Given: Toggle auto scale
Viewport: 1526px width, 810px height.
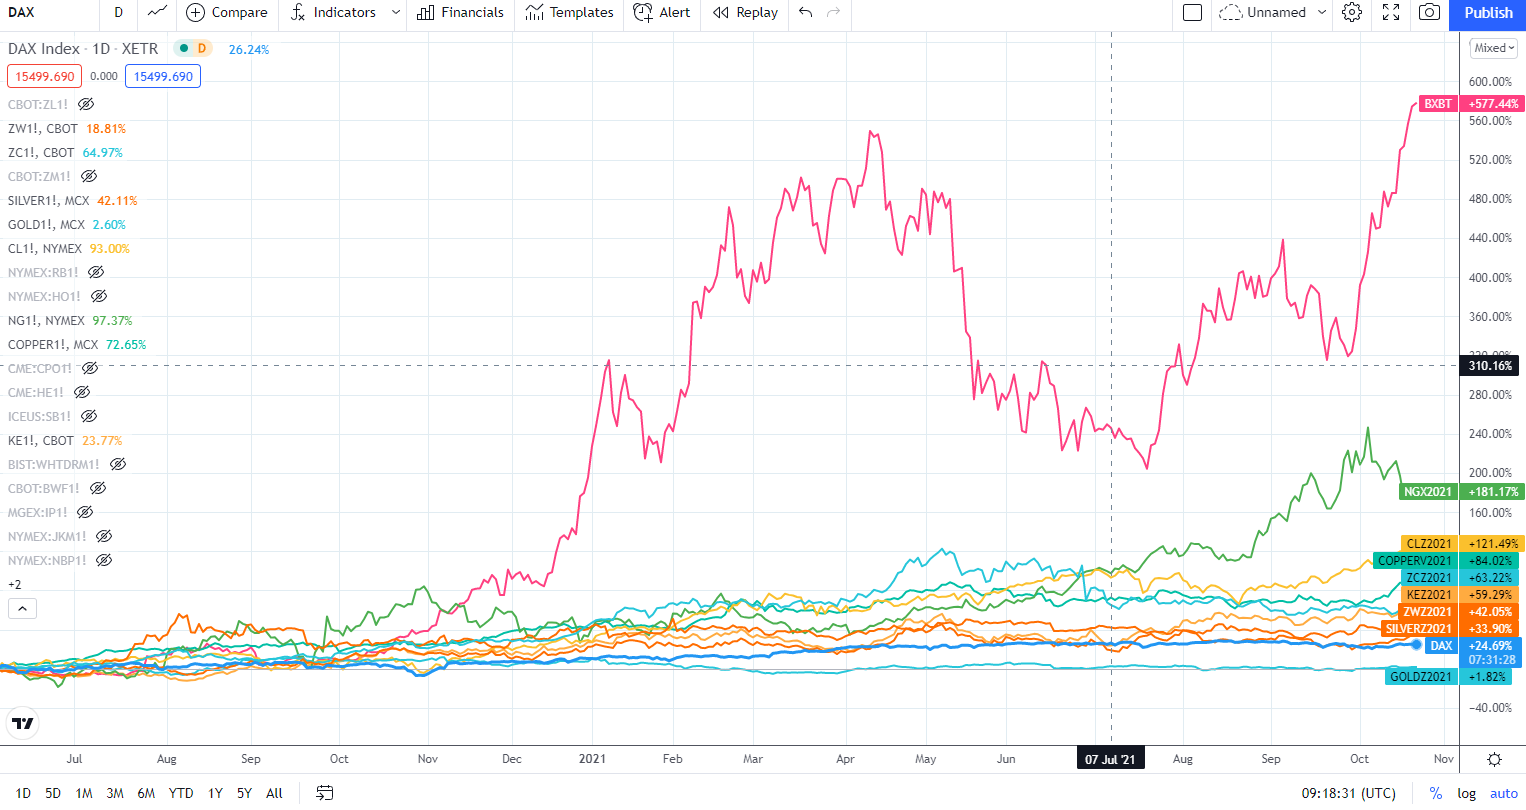Looking at the screenshot, I should [1504, 793].
